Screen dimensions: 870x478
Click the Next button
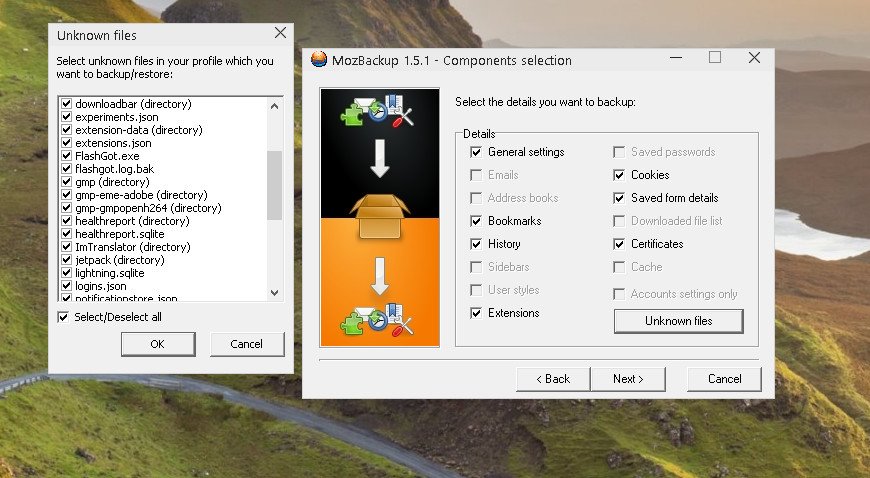(628, 379)
